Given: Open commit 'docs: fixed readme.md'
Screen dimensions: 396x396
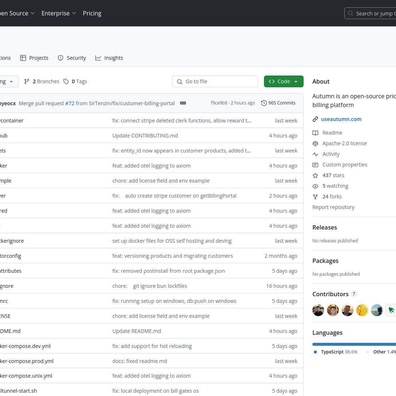Looking at the screenshot, I should [139, 361].
